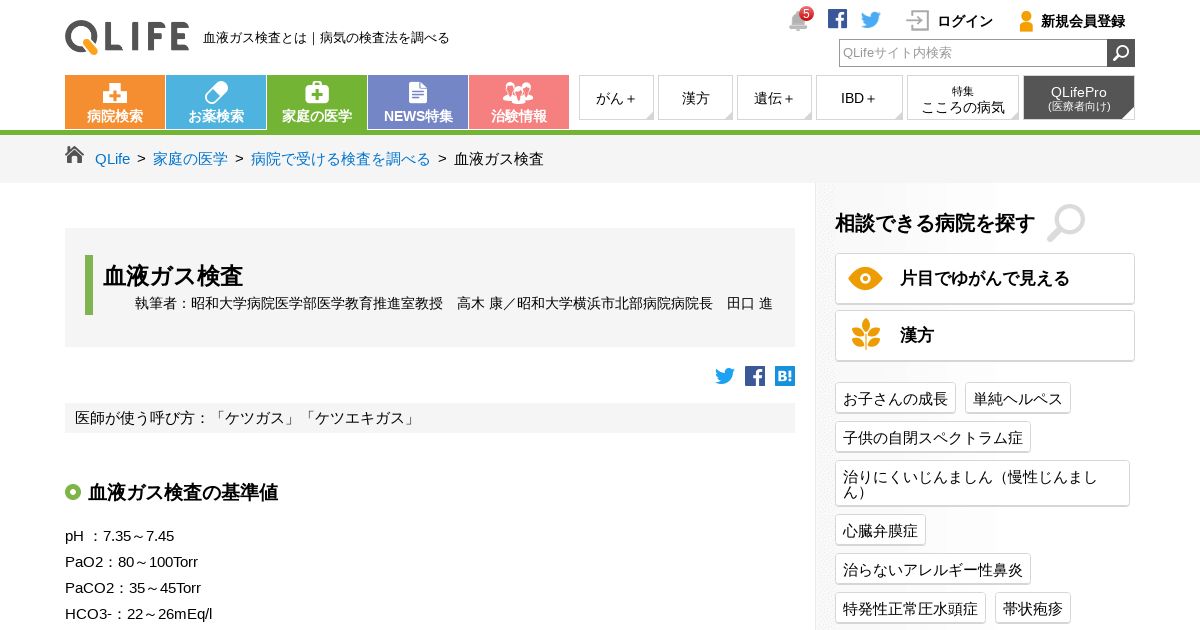Viewport: 1200px width, 630px height.
Task: Select the 子供の自閉スペクトラム症 tag
Action: click(x=933, y=437)
